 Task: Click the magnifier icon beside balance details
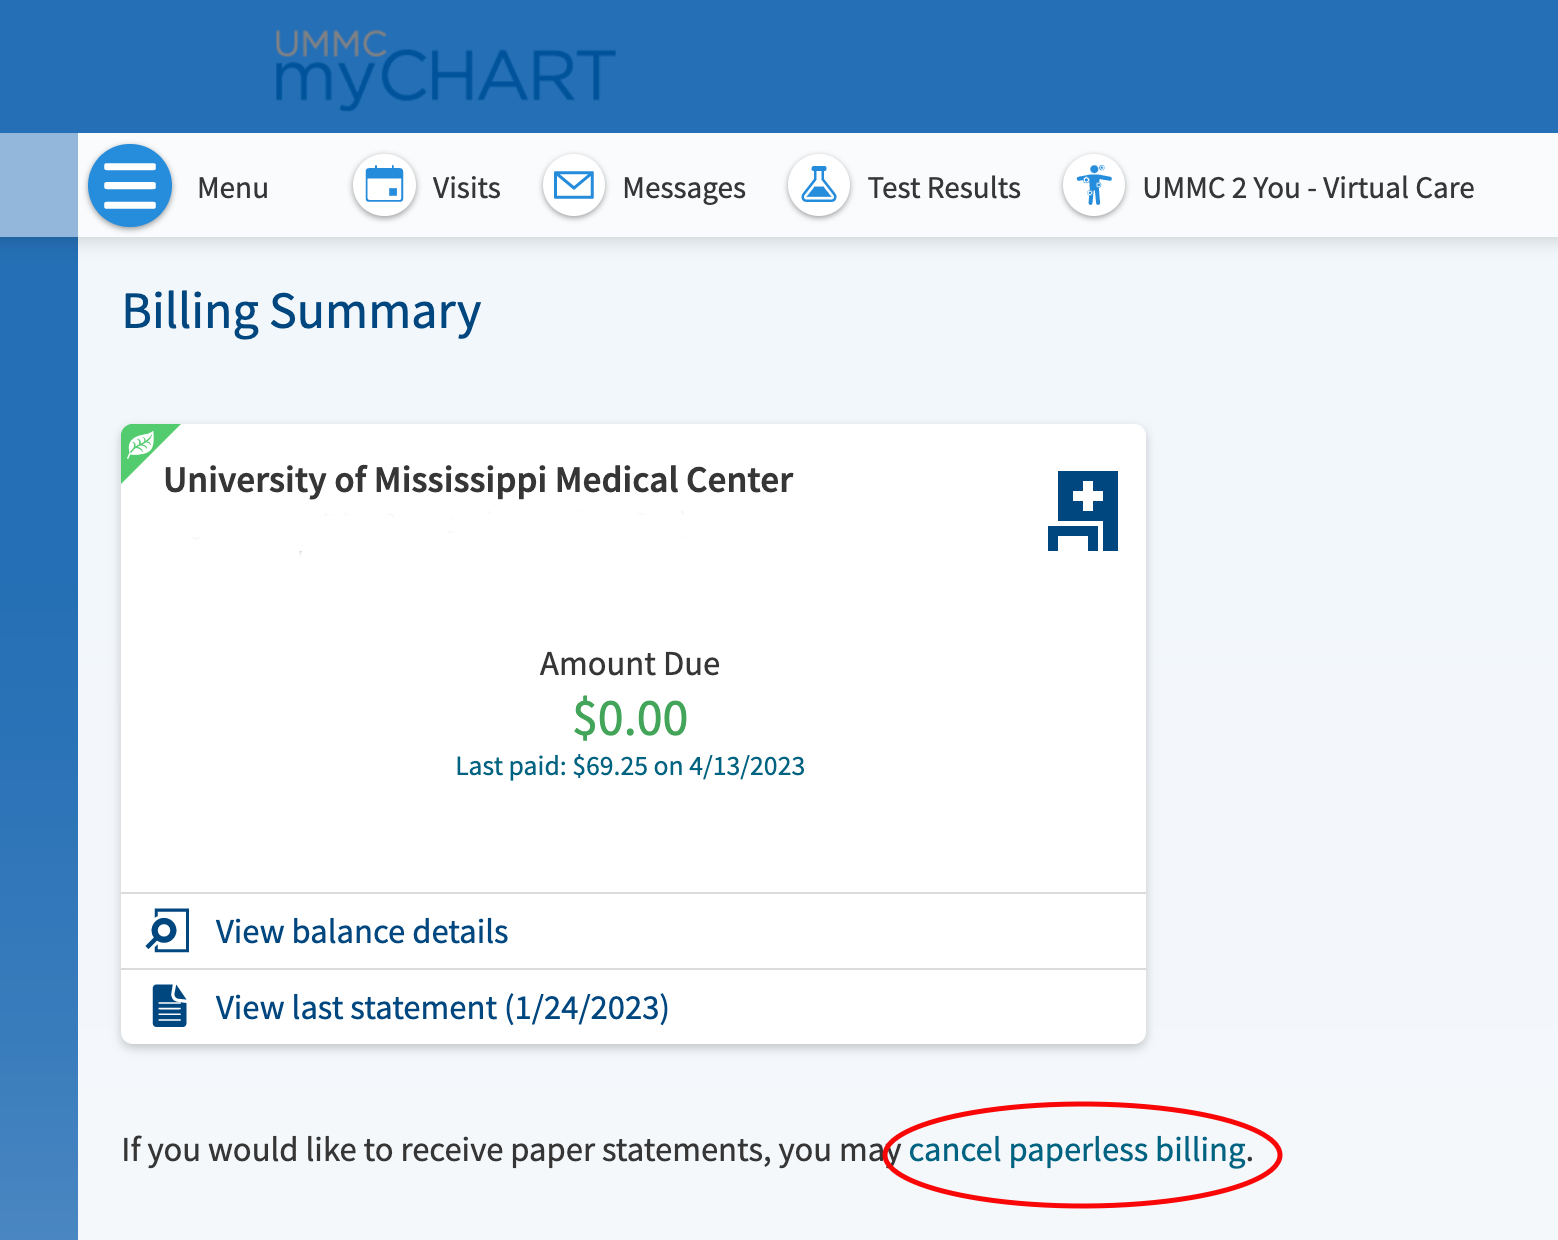(167, 931)
